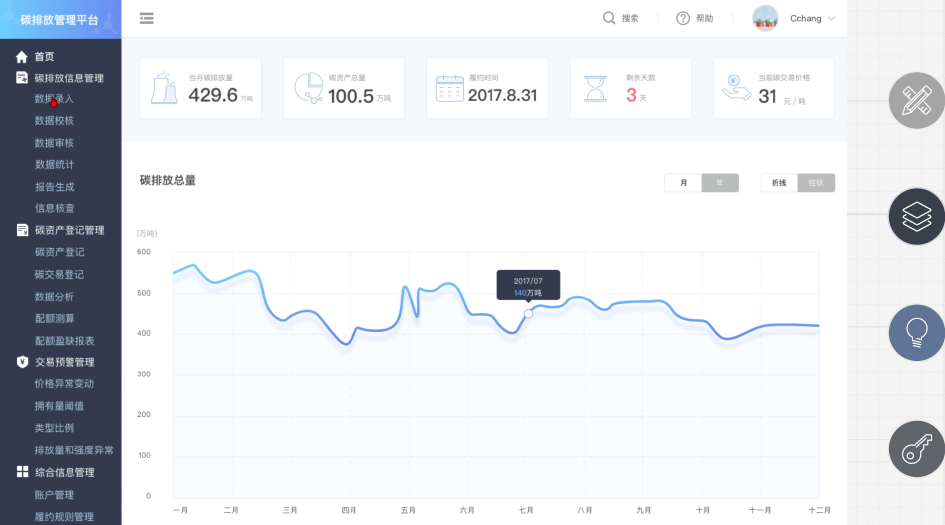This screenshot has width=945, height=525.
Task: Toggle the hamburger menu icon
Action: (x=146, y=19)
